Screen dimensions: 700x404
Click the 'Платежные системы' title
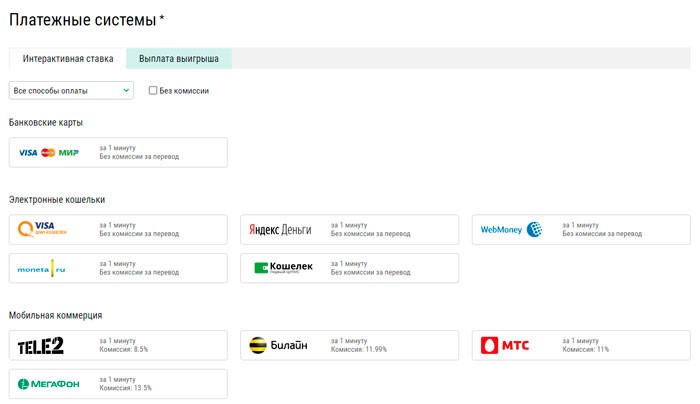83,20
